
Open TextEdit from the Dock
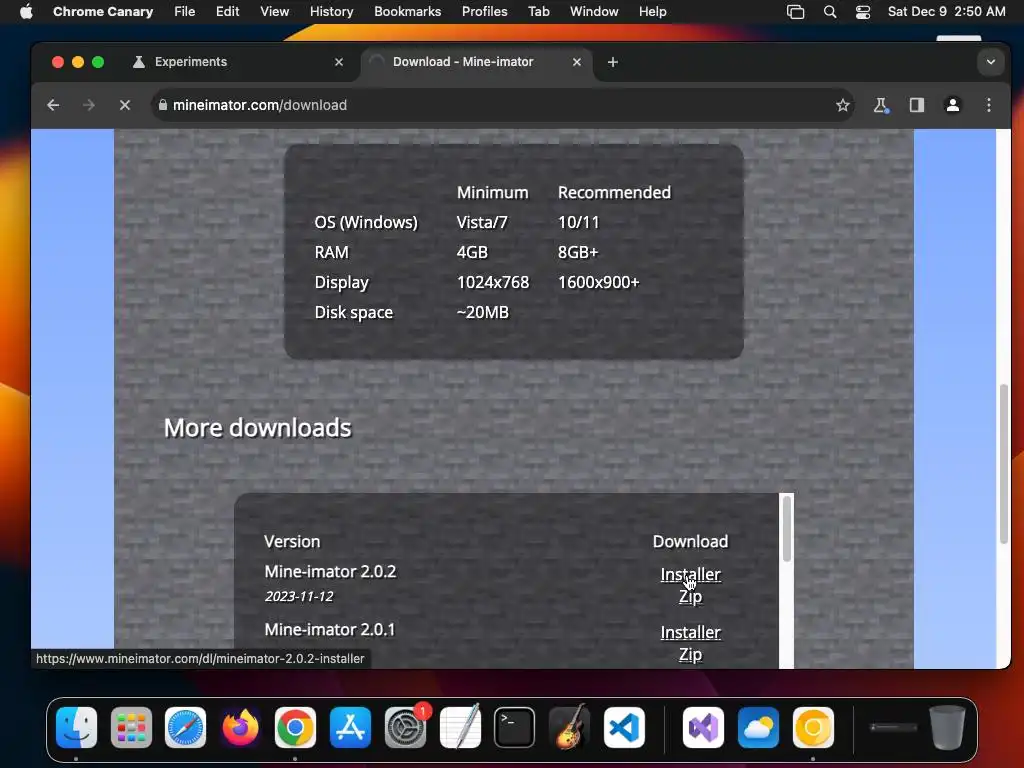pyautogui.click(x=460, y=728)
